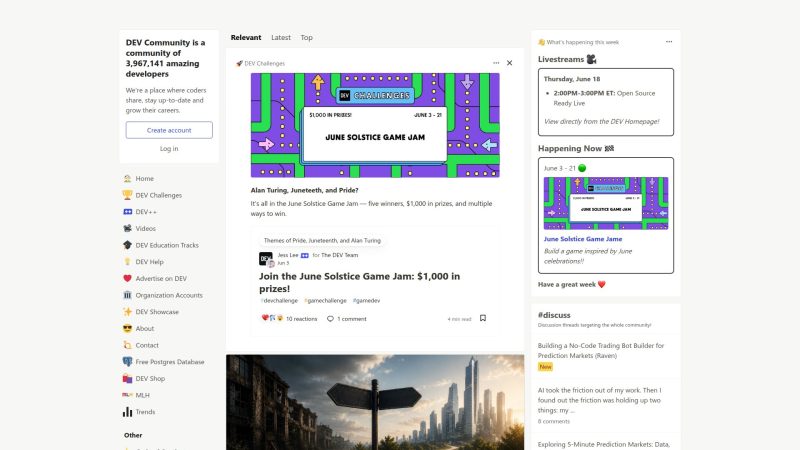Open the June Solstice Game Jame link
Viewport: 800px width, 450px height.
coord(583,239)
